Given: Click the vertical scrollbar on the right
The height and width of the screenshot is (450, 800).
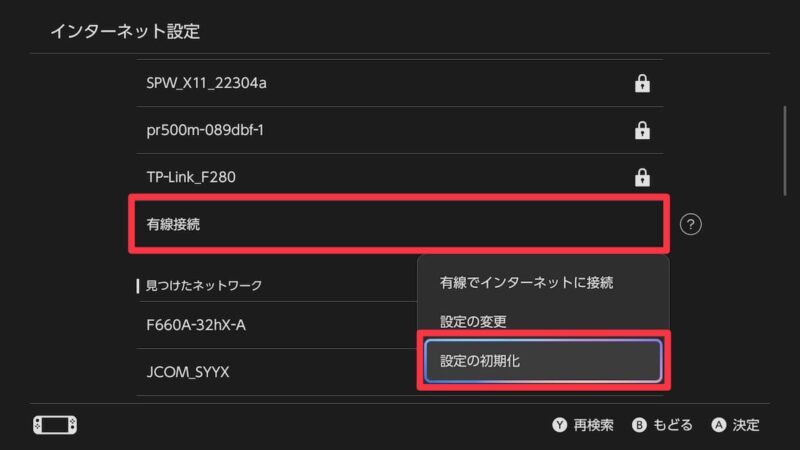Looking at the screenshot, I should click(x=785, y=151).
